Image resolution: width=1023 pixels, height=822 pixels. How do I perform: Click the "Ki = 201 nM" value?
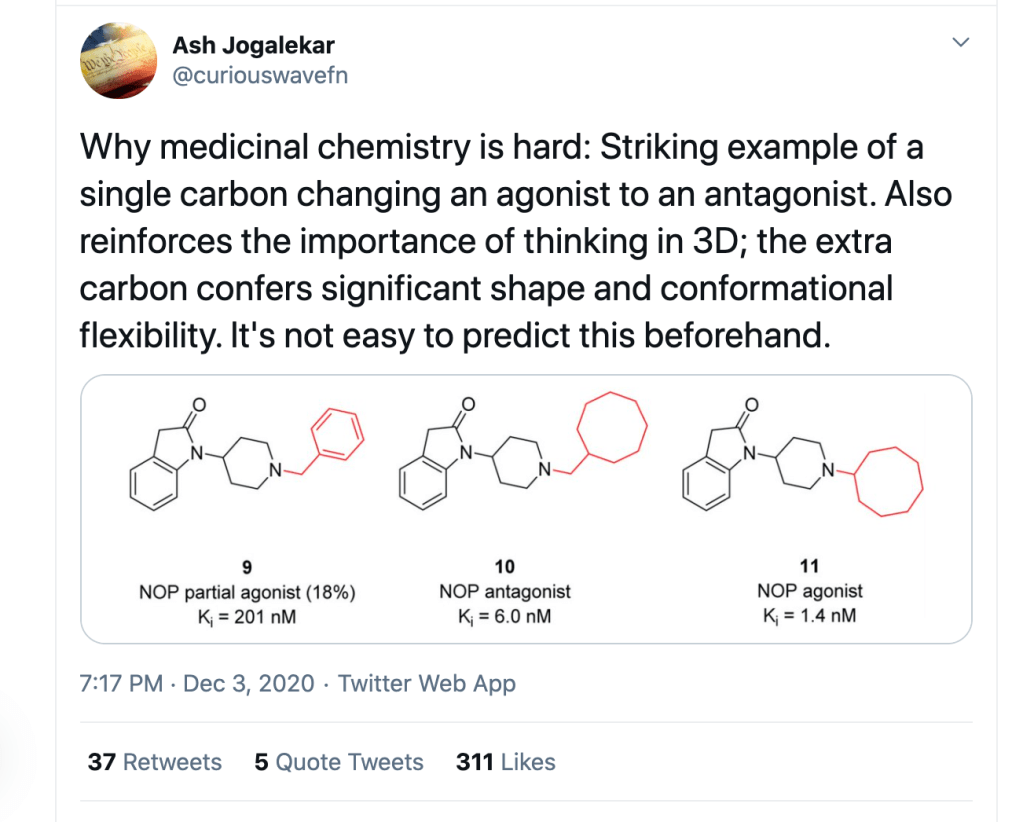point(247,615)
